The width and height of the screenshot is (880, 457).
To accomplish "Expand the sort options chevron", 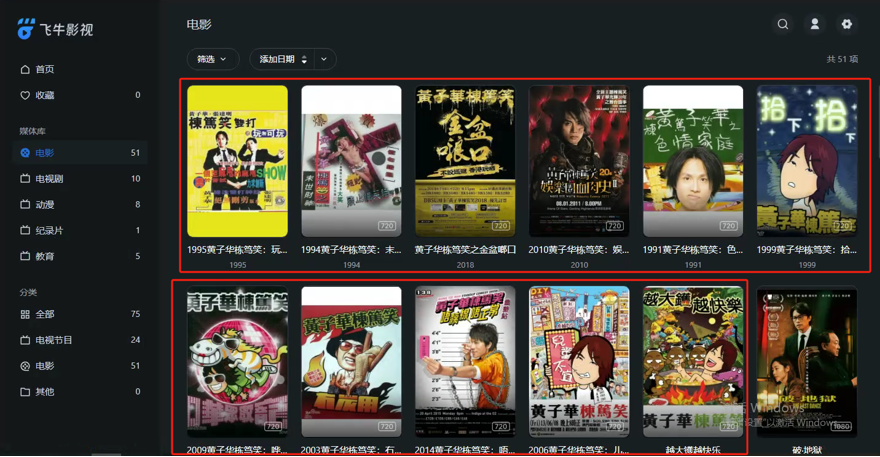I will [x=324, y=59].
